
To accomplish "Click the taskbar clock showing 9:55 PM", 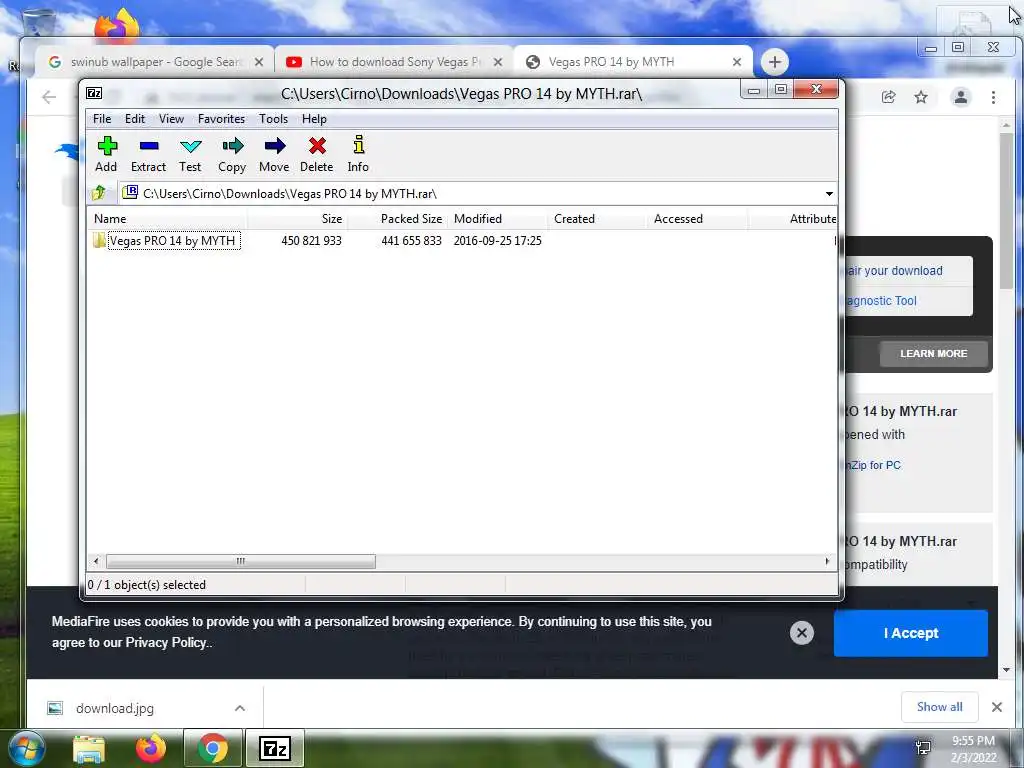I will pyautogui.click(x=973, y=749).
